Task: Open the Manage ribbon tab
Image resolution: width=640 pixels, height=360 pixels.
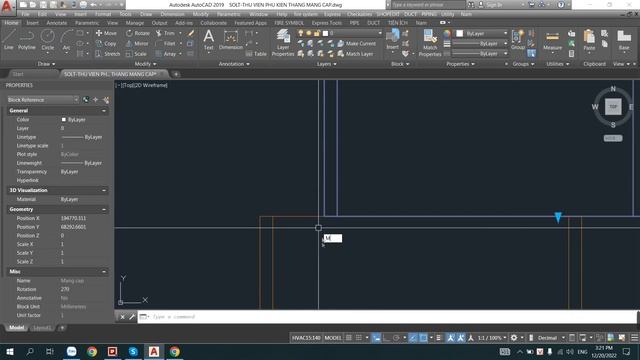Action: pyautogui.click(x=135, y=23)
